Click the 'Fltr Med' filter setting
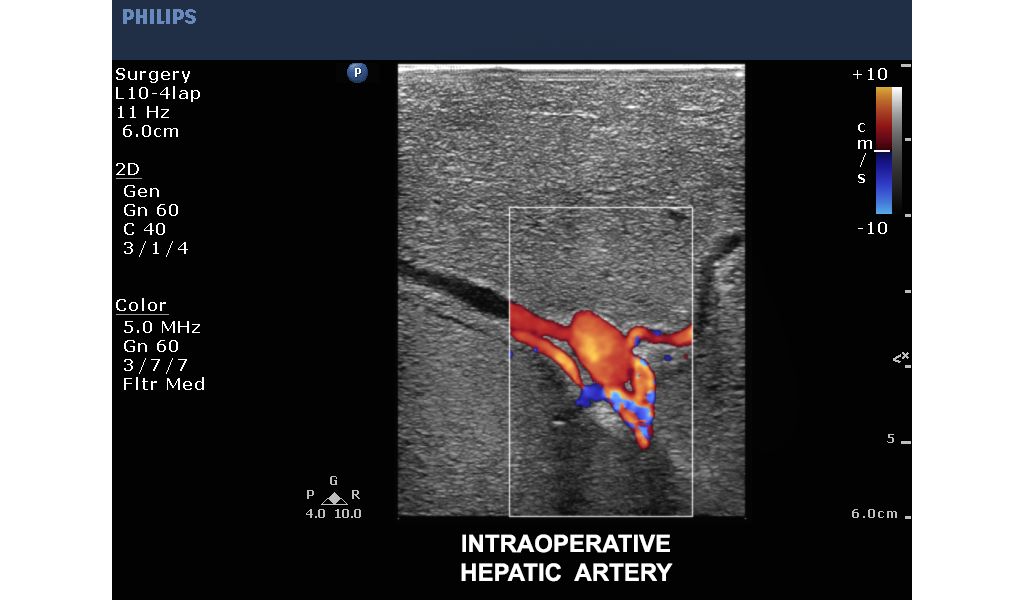Image resolution: width=1024 pixels, height=600 pixels. click(164, 384)
